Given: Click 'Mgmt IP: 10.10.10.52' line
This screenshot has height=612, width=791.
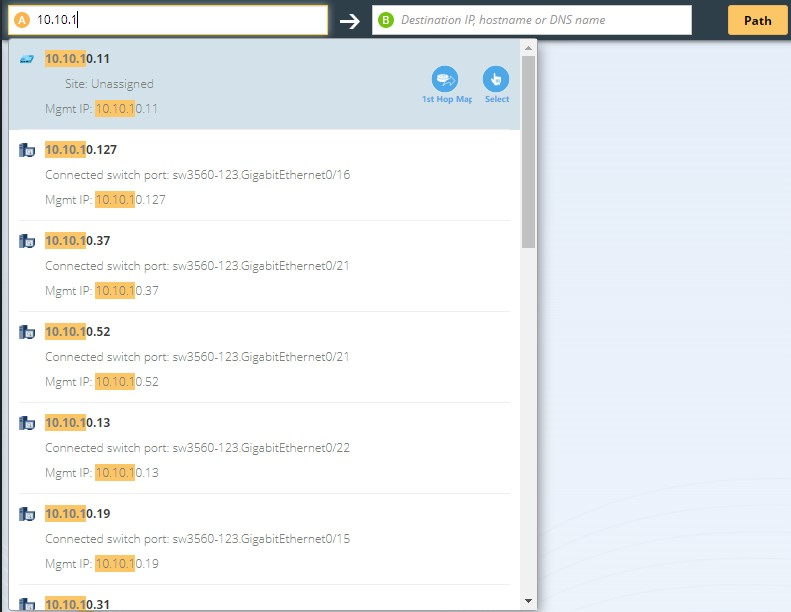Looking at the screenshot, I should click(102, 381).
